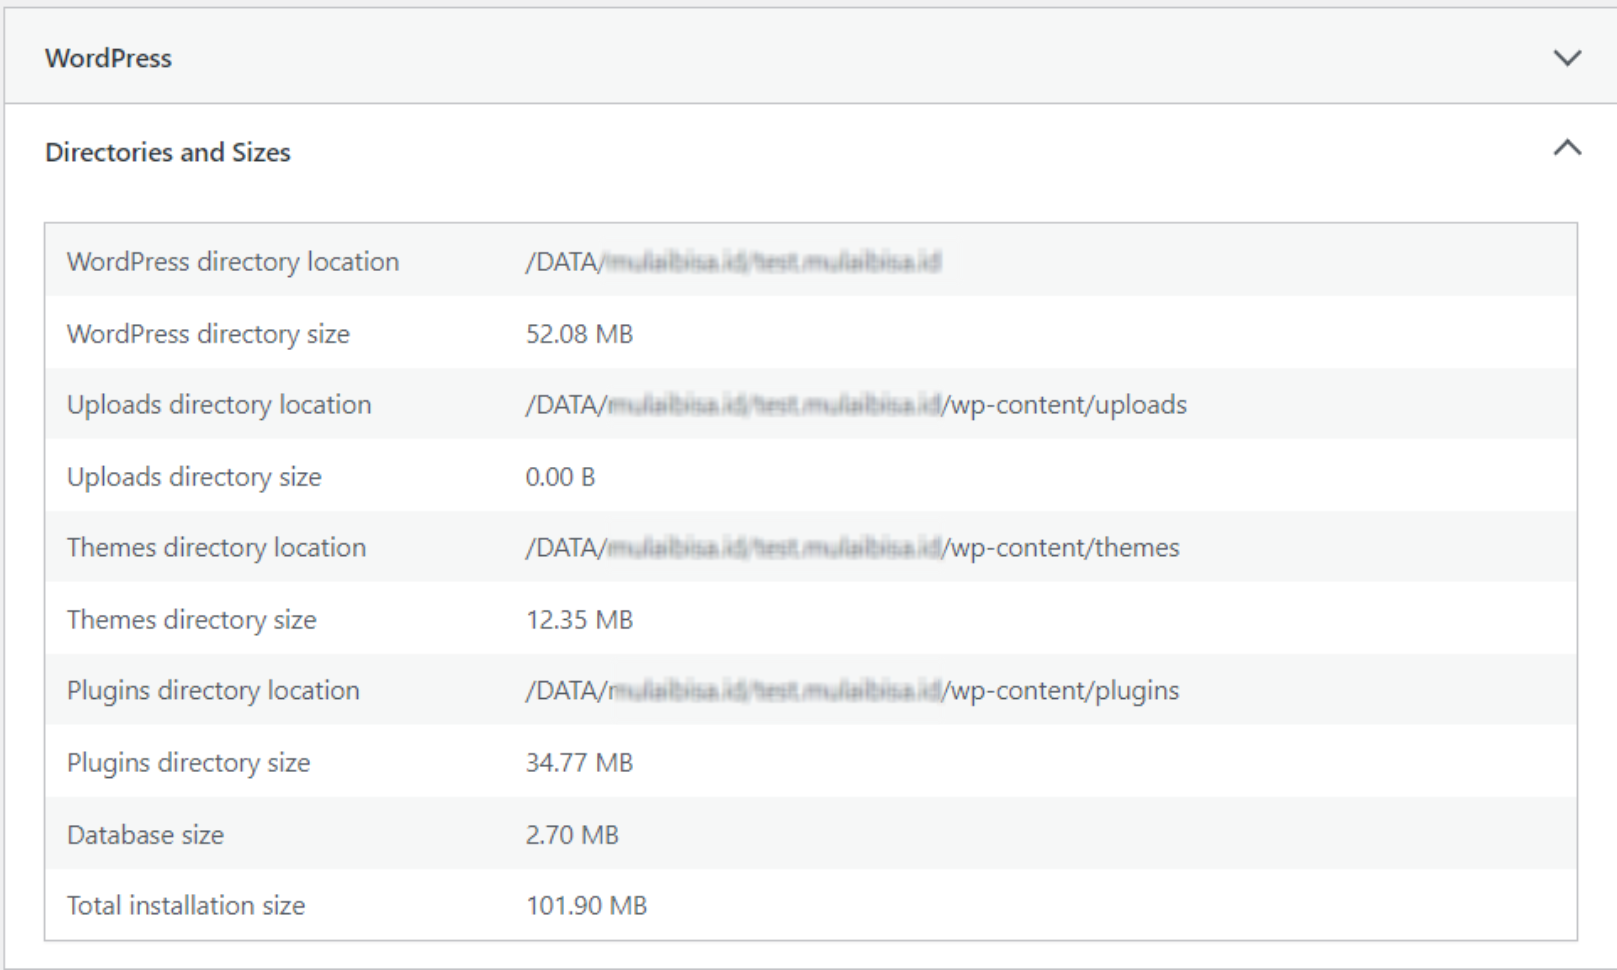Select the path ending in /wp-content/plugins
This screenshot has width=1617, height=970.
[x=852, y=691]
